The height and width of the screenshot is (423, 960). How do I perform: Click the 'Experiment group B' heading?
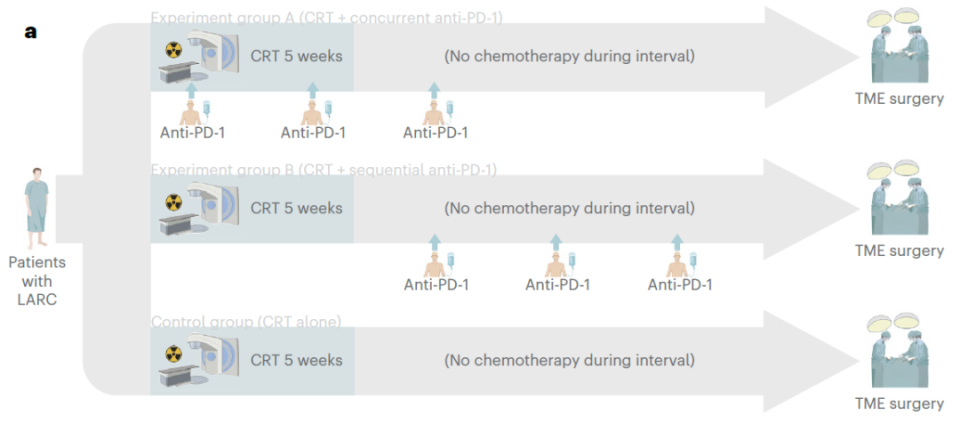[x=323, y=169]
